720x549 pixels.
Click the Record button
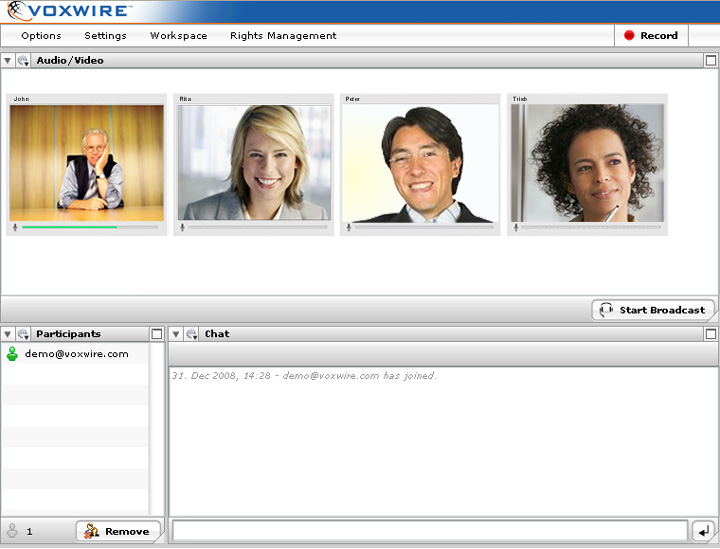pos(651,36)
